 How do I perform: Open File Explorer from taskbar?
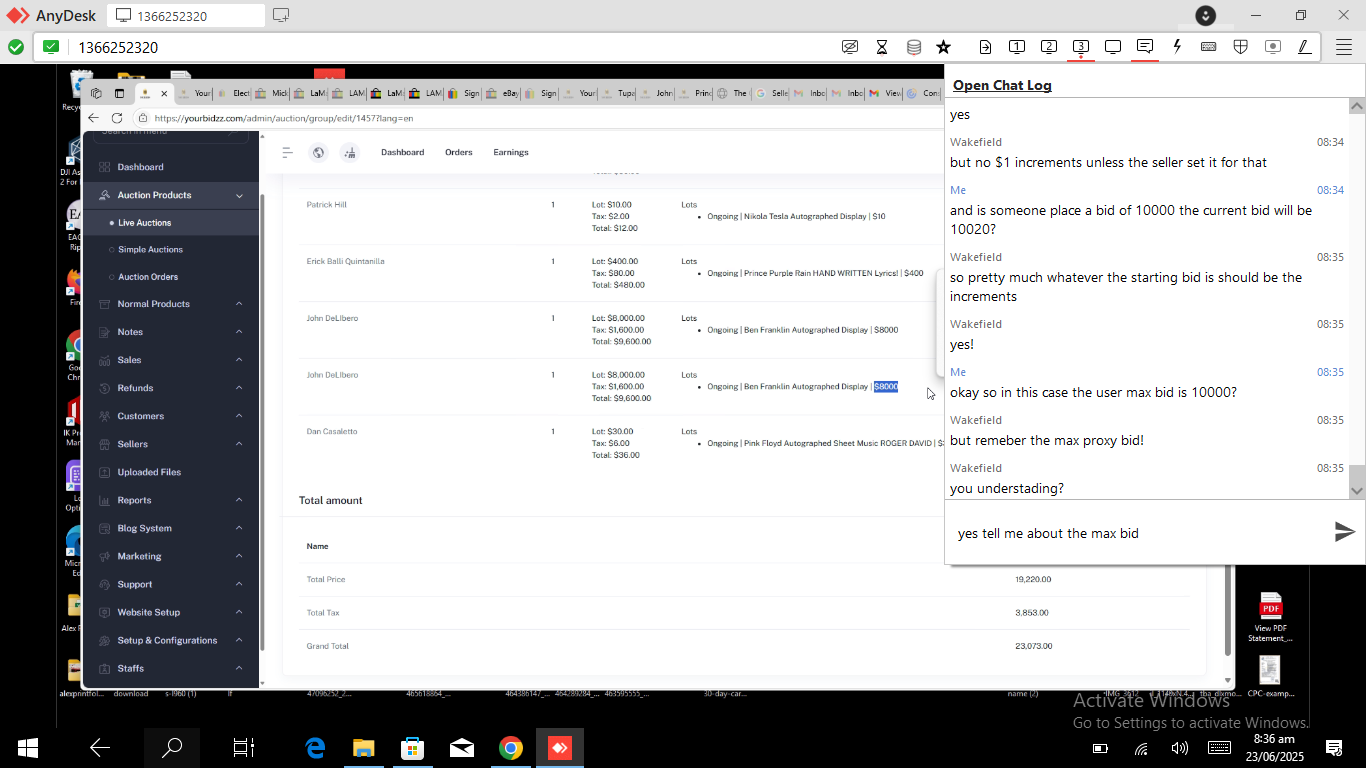point(363,747)
